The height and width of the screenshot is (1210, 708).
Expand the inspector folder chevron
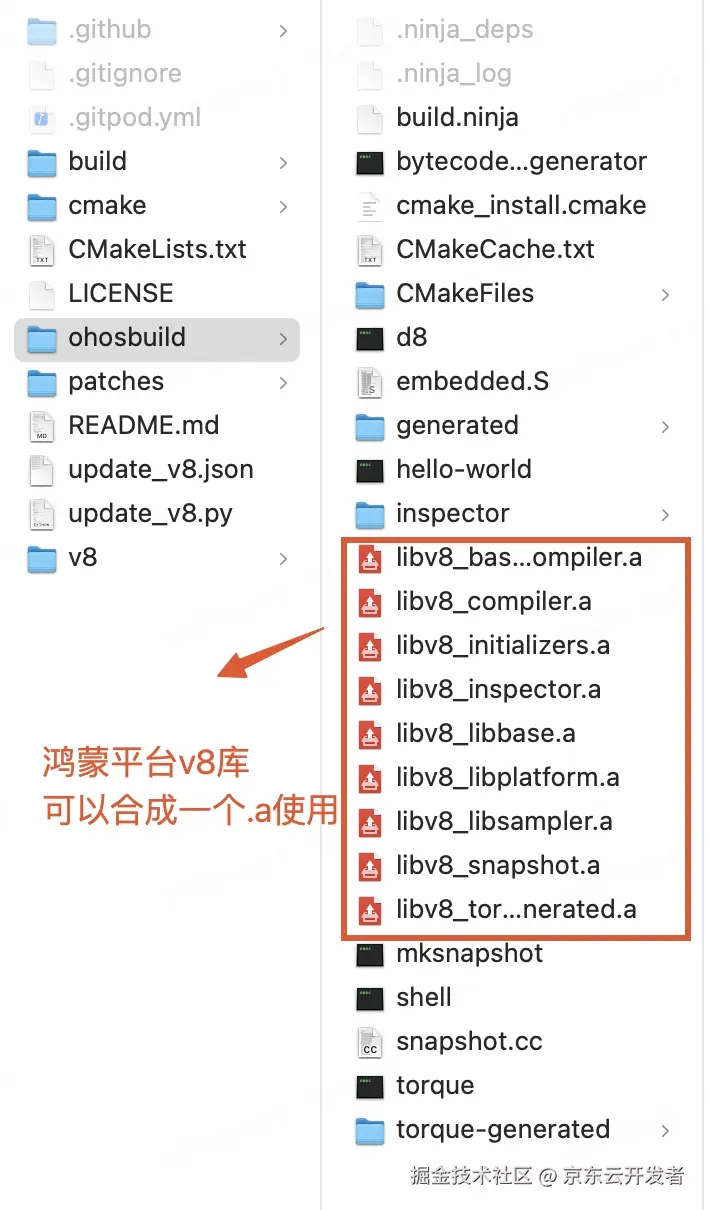(665, 514)
